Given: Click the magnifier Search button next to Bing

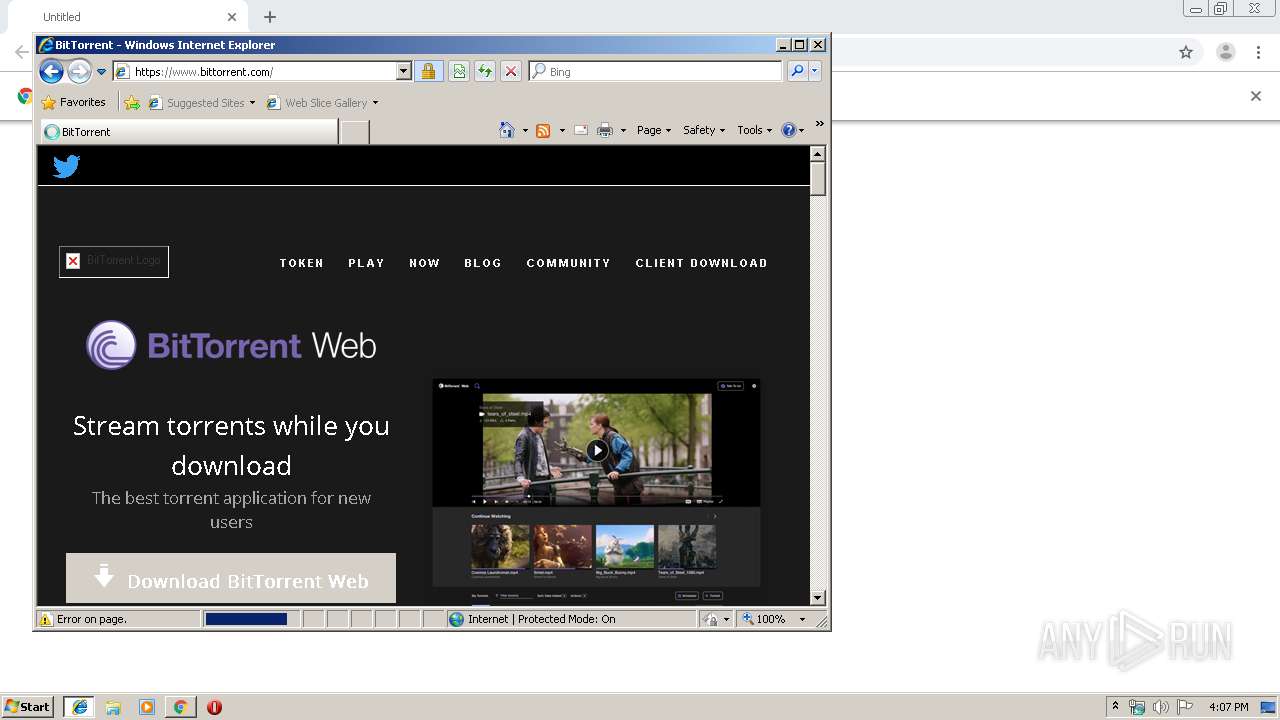Looking at the screenshot, I should coord(797,71).
